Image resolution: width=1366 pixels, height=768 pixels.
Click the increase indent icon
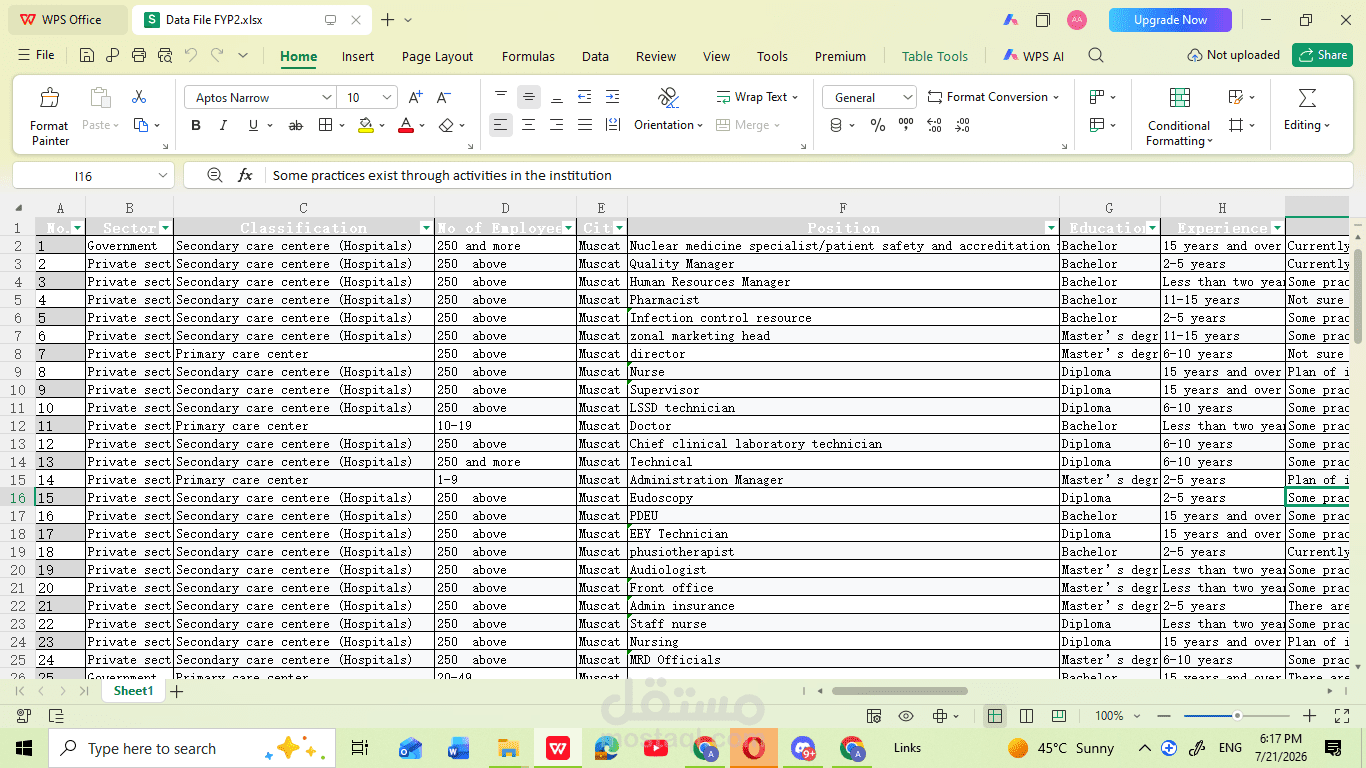coord(613,97)
